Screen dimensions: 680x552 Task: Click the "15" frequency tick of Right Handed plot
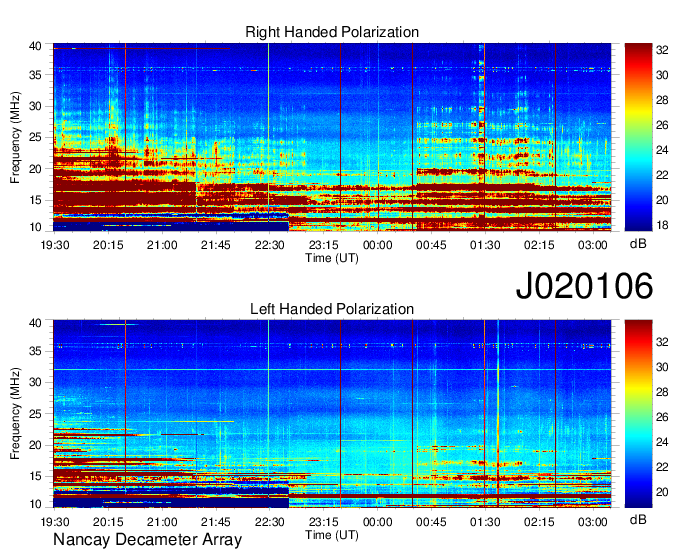[x=35, y=200]
